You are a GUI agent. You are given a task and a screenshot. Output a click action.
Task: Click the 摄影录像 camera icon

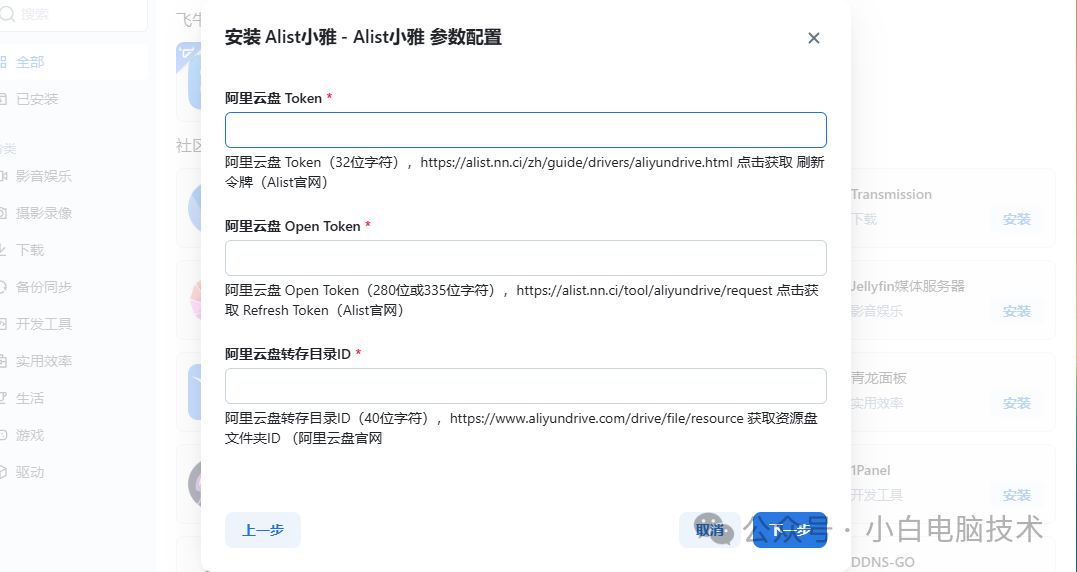pyautogui.click(x=2, y=214)
